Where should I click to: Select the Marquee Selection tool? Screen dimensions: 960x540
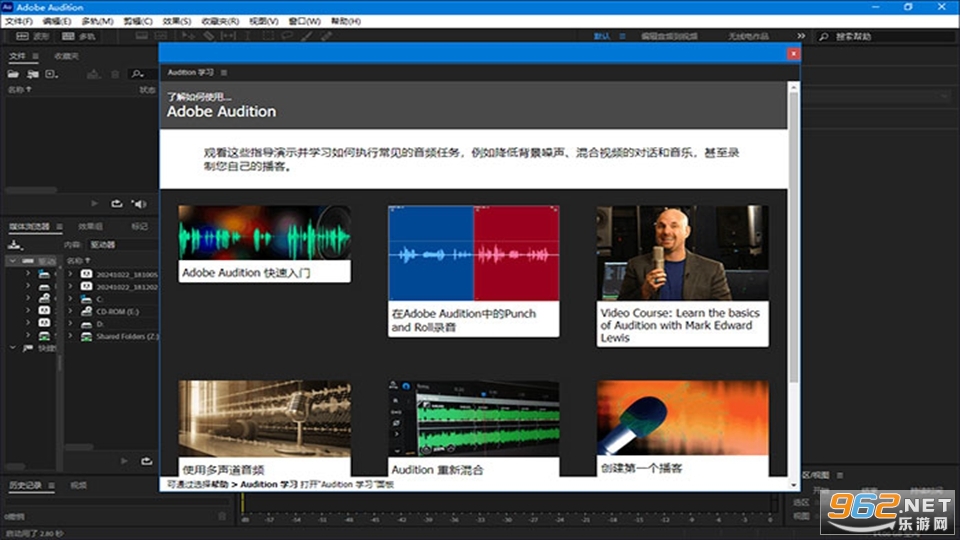pos(268,37)
